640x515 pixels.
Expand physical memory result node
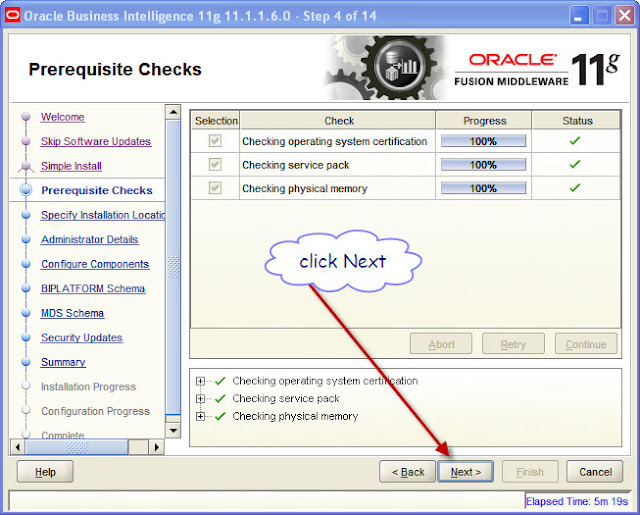point(200,416)
